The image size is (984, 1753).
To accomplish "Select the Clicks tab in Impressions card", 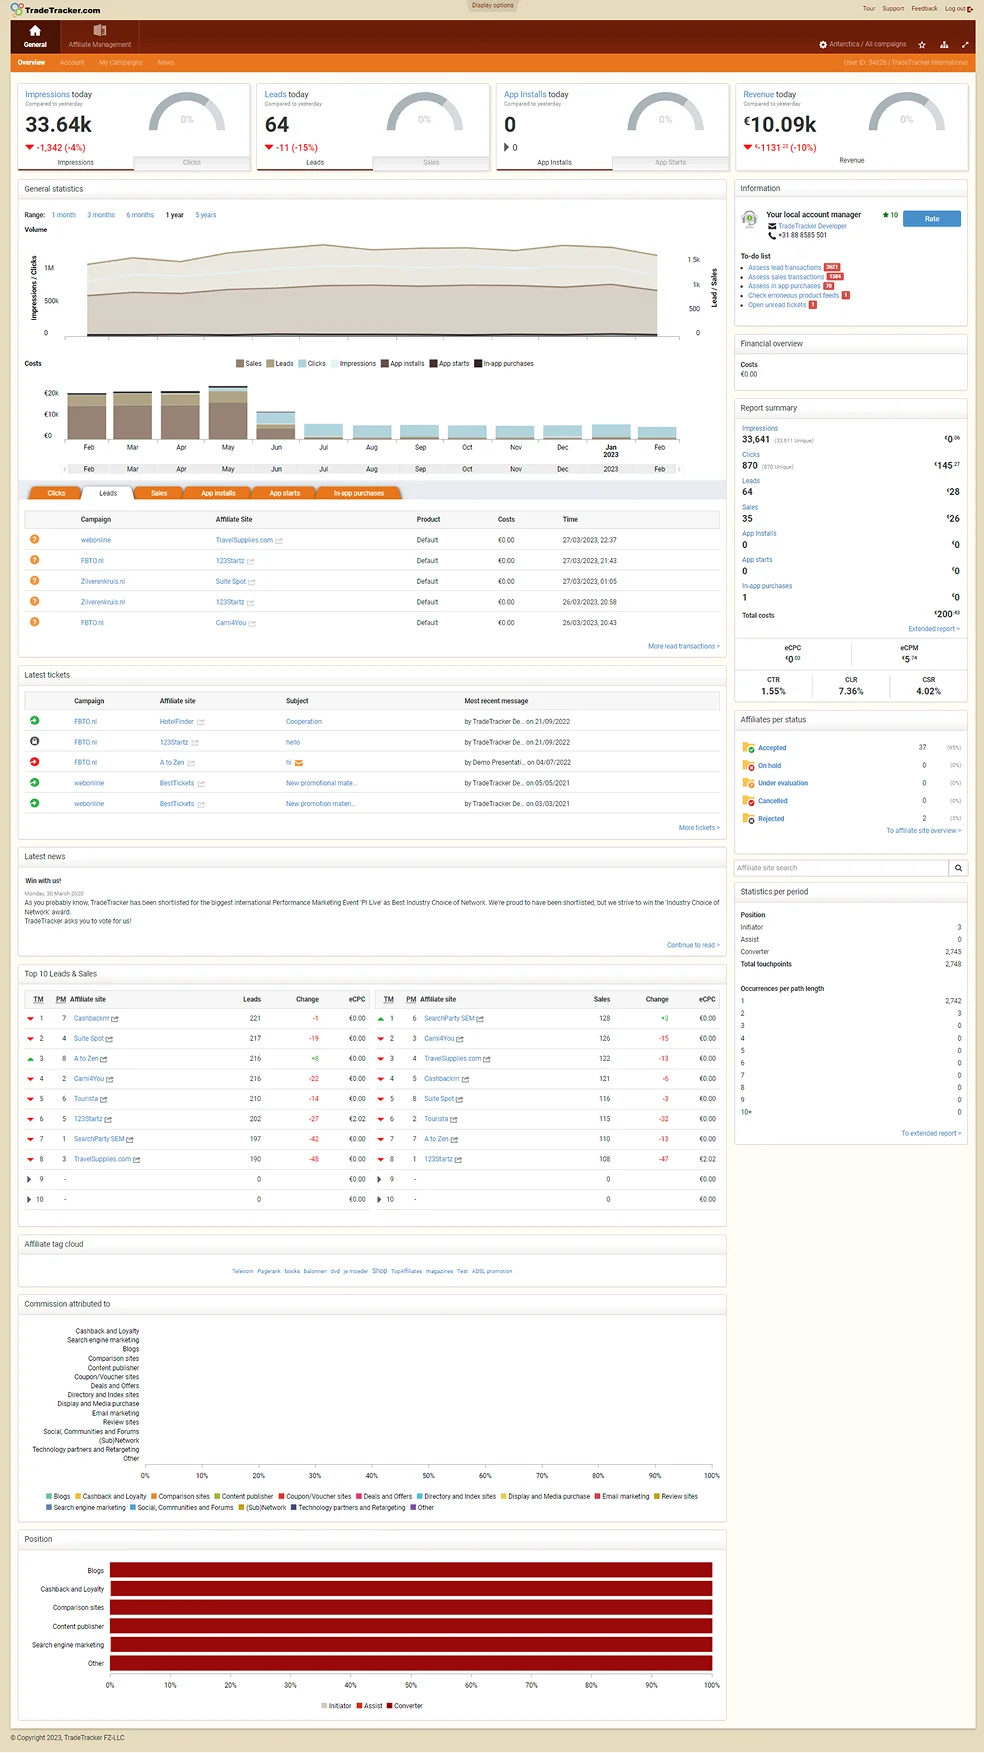I will (192, 162).
